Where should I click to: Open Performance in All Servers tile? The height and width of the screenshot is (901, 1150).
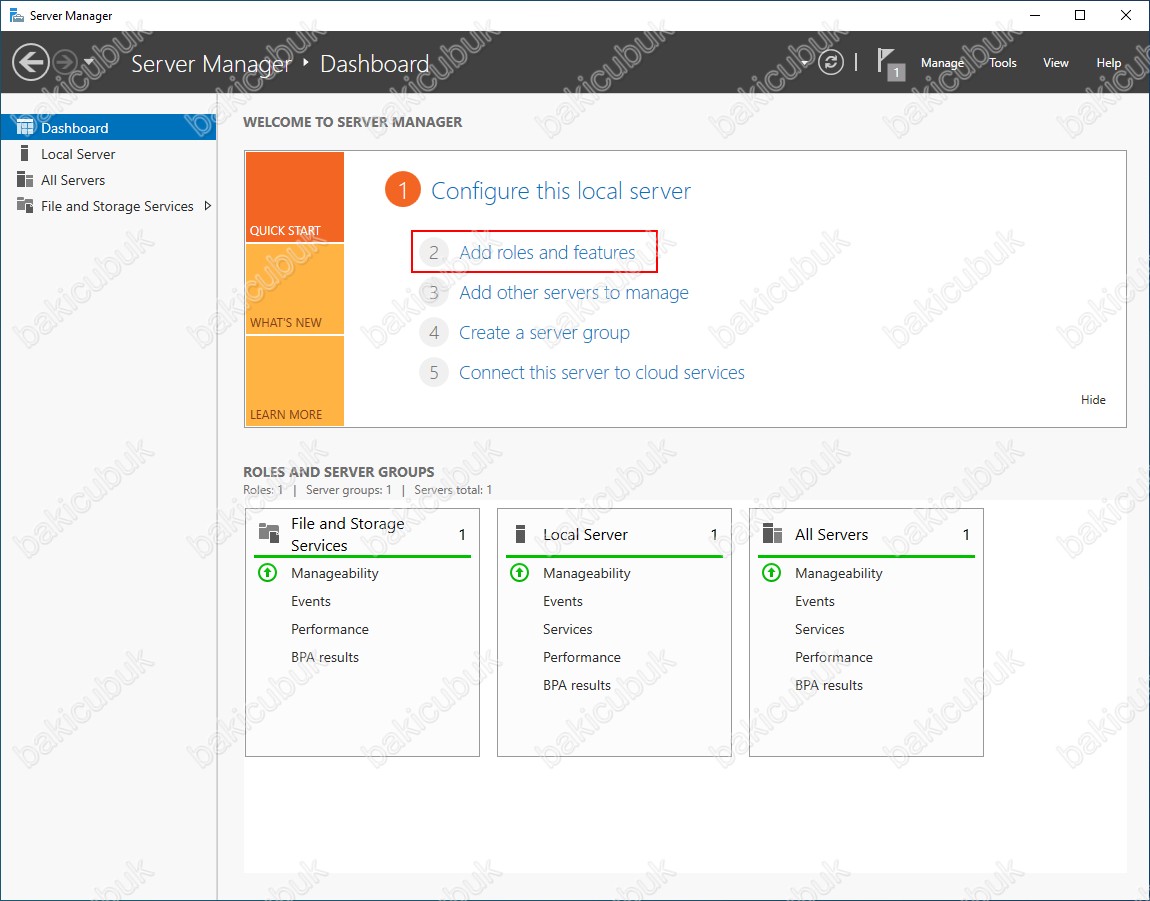(834, 657)
